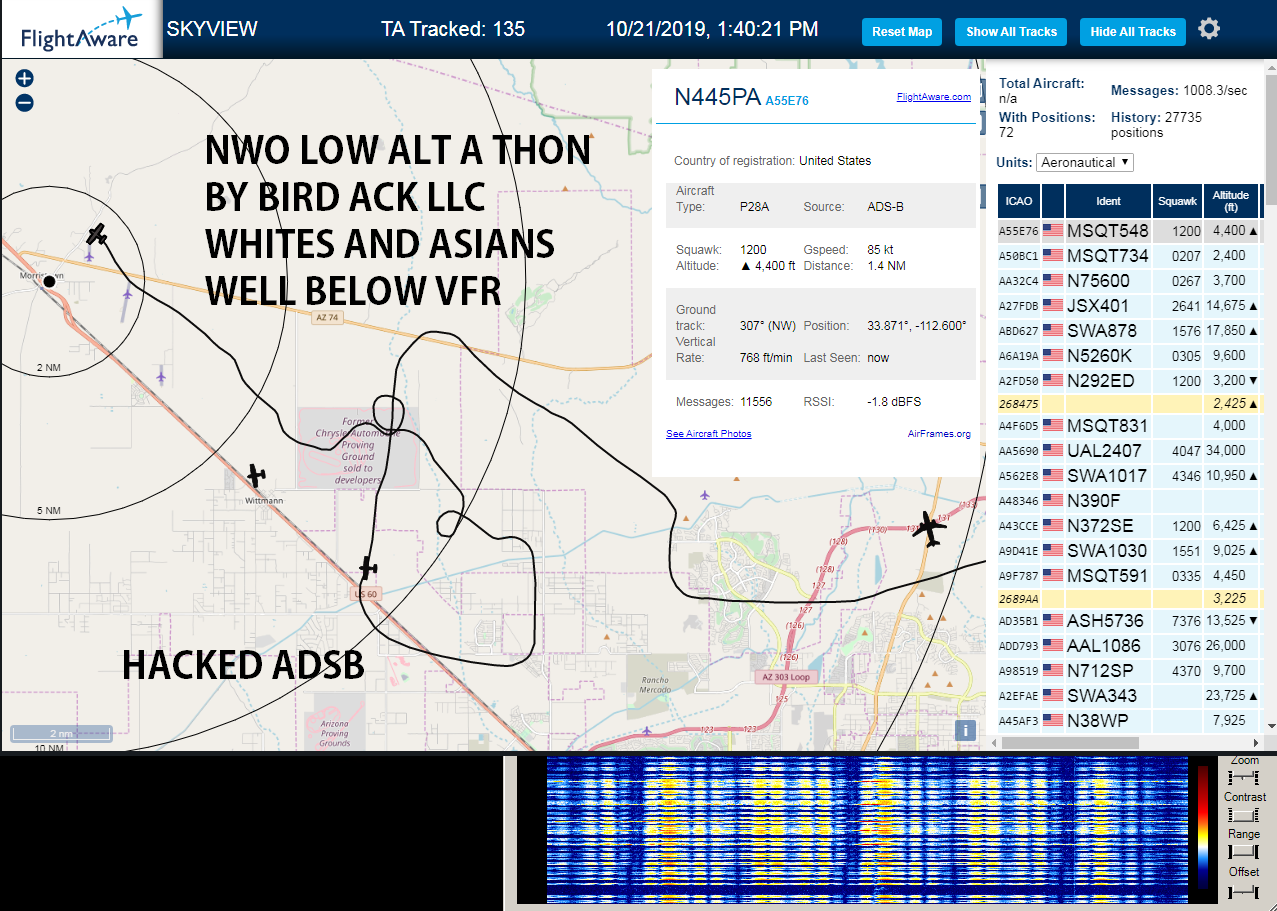The image size is (1277, 911).
Task: Open the map info 'i' button
Action: pos(965,730)
